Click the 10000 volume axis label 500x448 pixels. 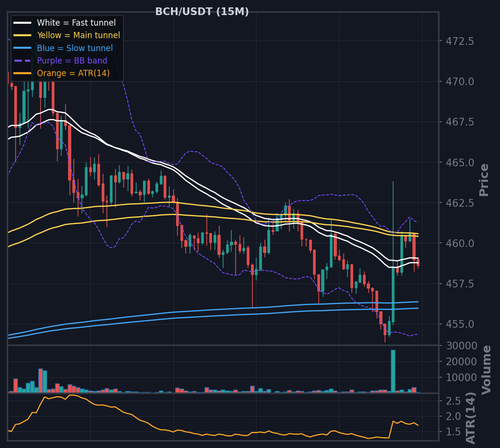462,377
